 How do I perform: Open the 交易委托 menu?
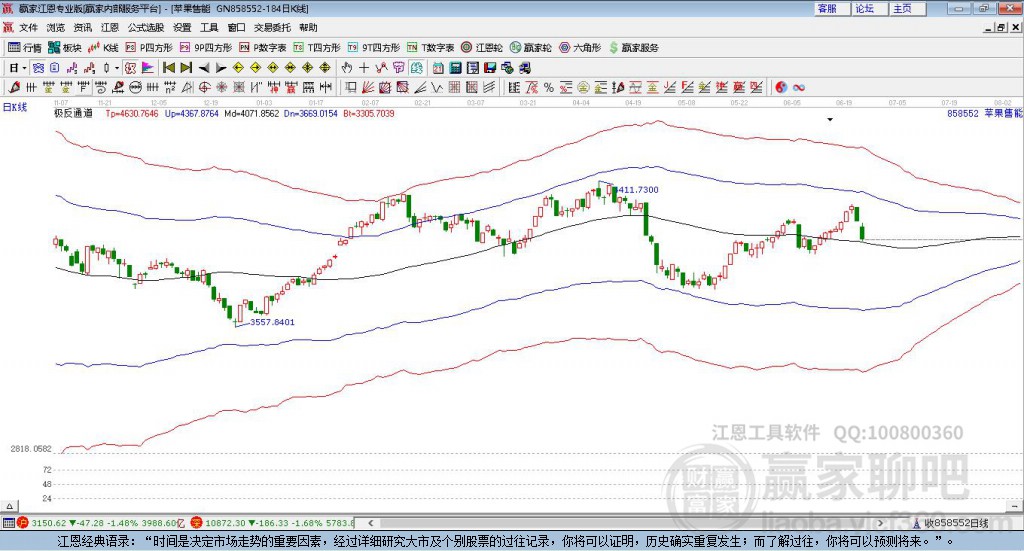[272, 27]
